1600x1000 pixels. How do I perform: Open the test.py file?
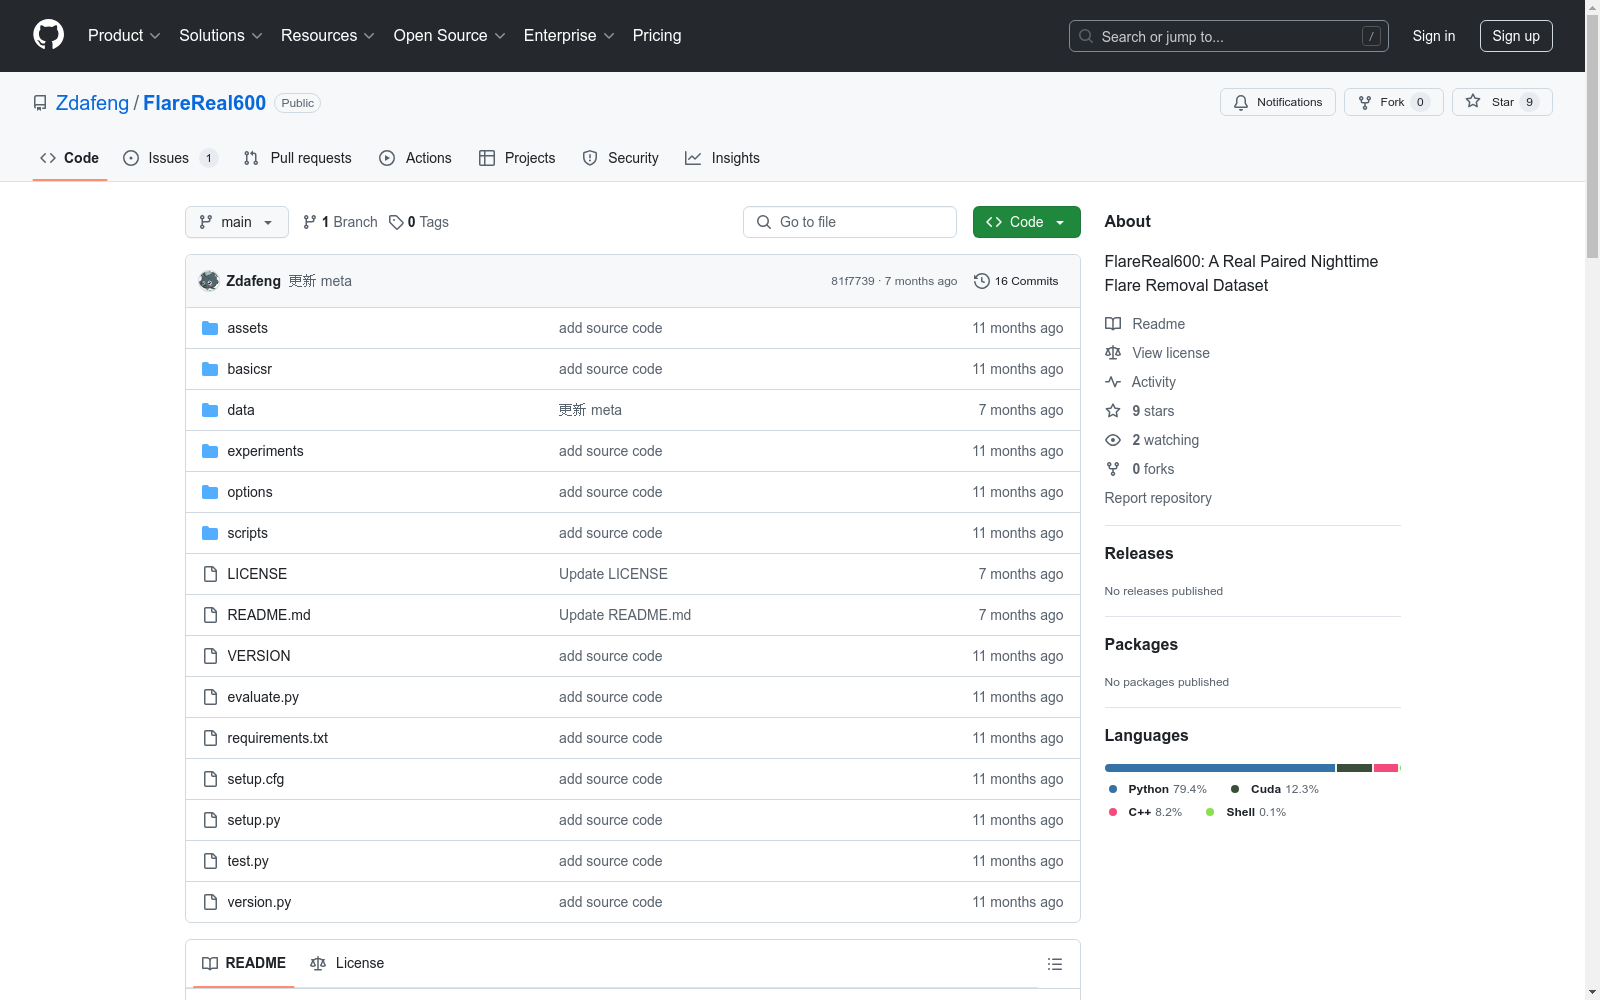pos(248,861)
